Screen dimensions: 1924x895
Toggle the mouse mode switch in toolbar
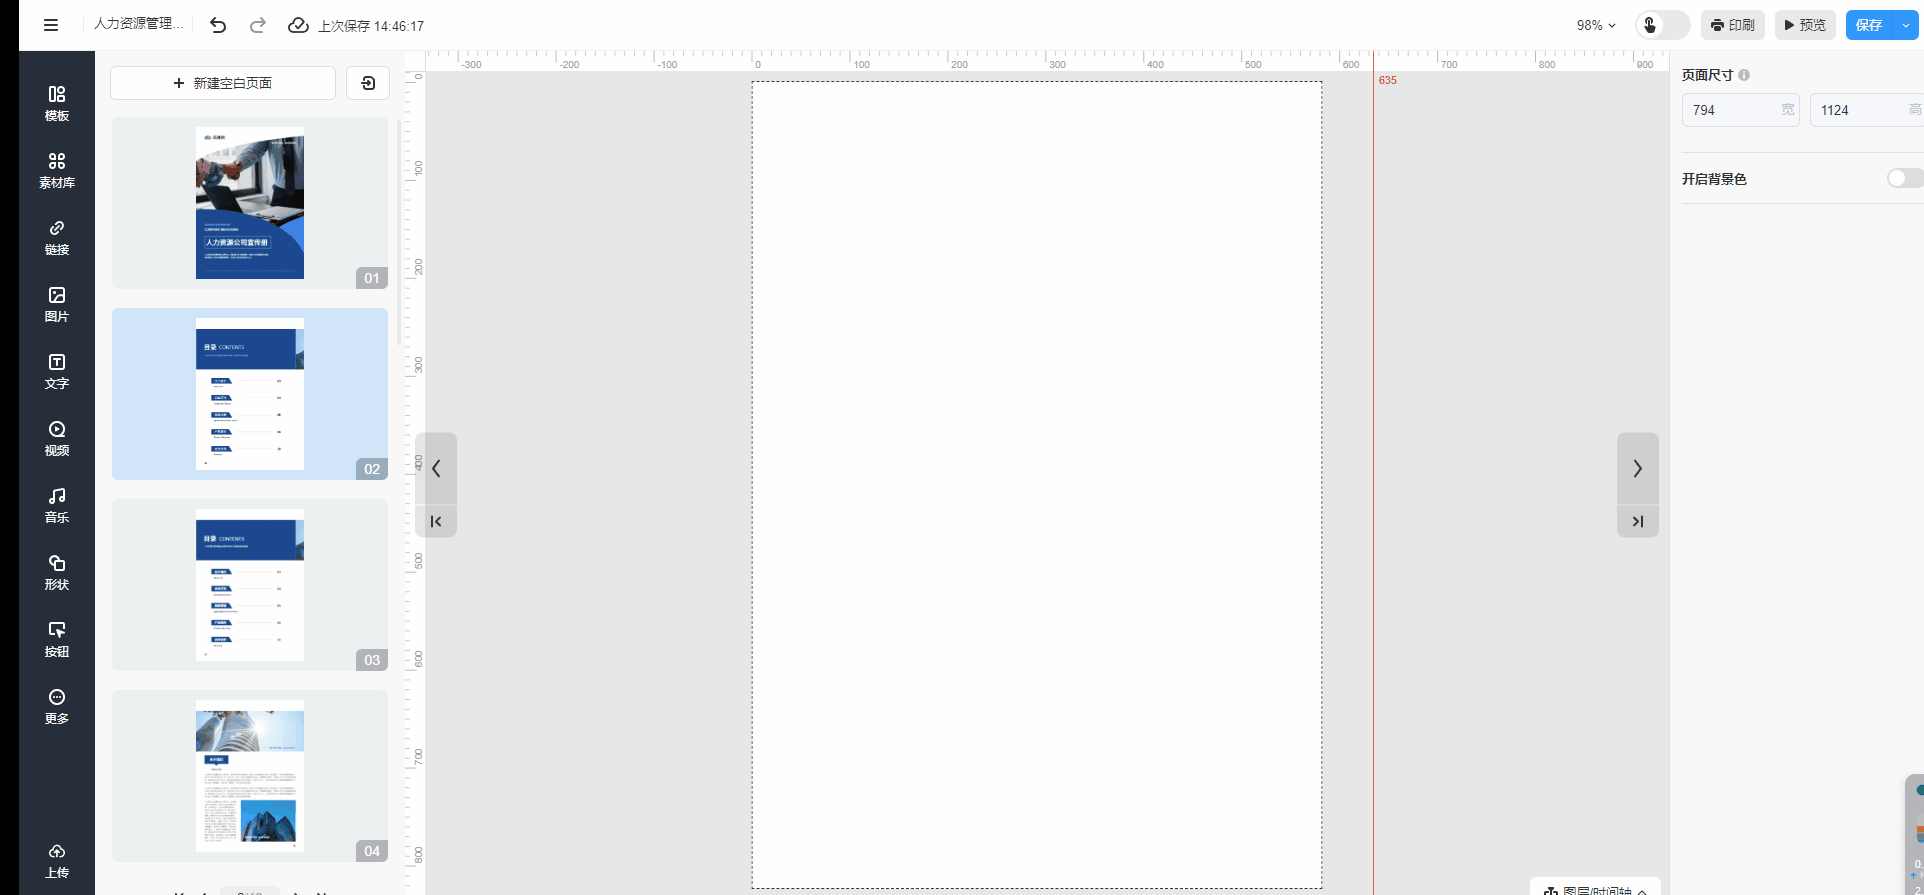[1662, 25]
